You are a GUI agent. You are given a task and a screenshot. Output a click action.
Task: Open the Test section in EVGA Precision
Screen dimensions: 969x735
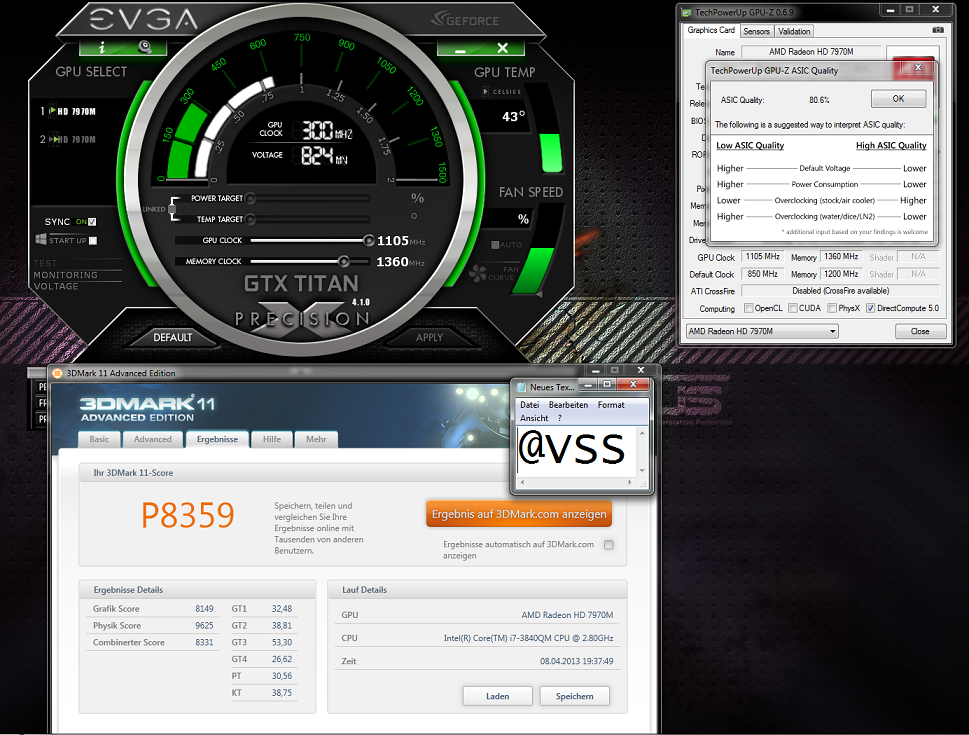click(x=45, y=263)
